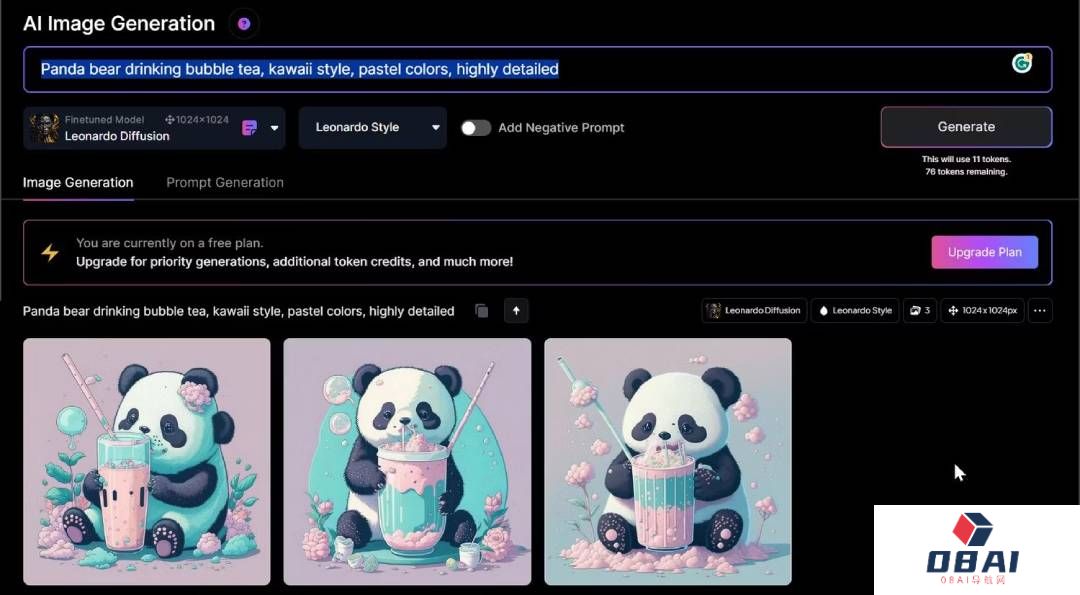Click the Generate button
This screenshot has width=1080, height=595.
965,126
